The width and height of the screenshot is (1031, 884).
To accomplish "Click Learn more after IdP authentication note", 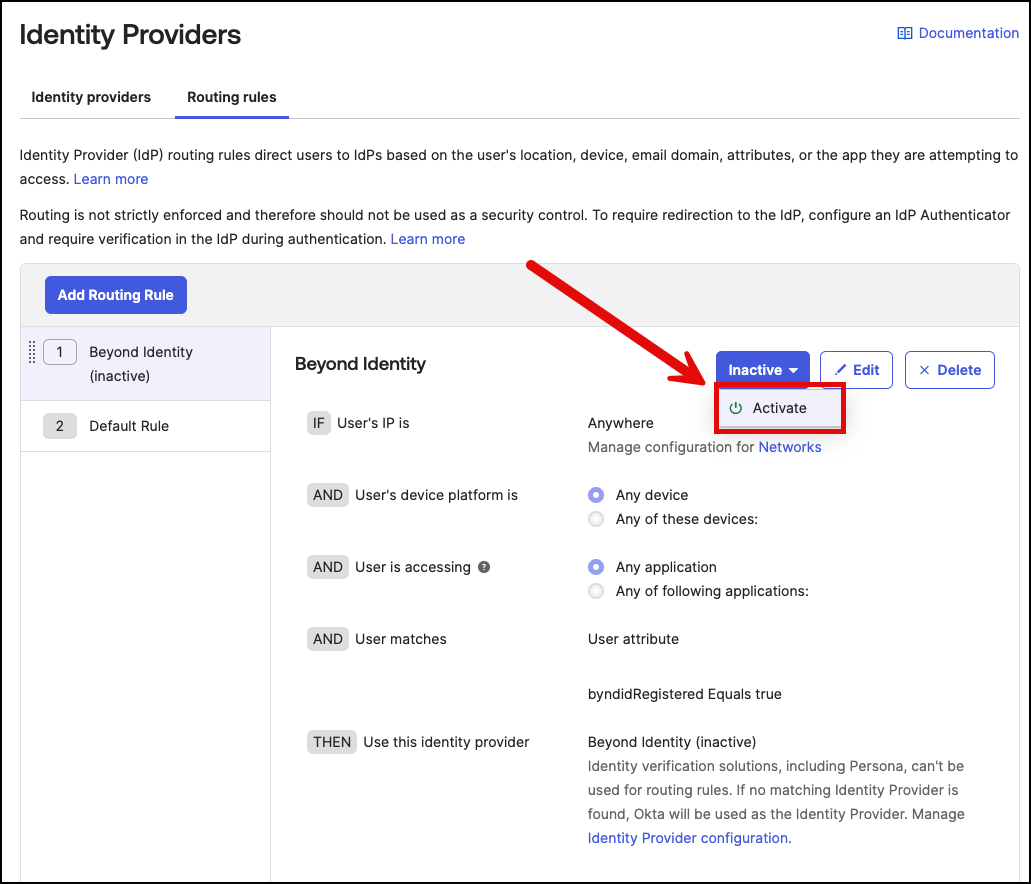I will (427, 239).
